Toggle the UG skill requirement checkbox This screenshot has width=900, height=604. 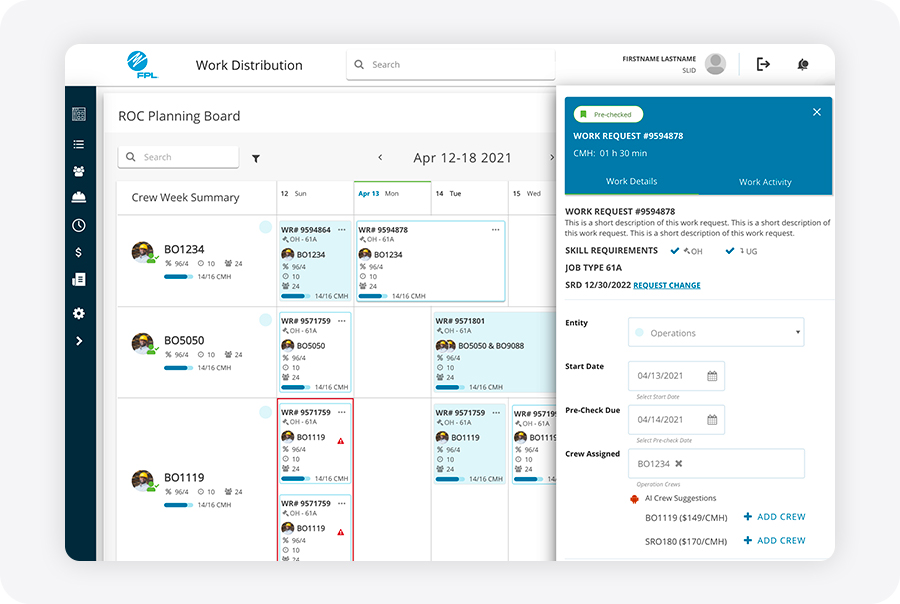(x=730, y=251)
